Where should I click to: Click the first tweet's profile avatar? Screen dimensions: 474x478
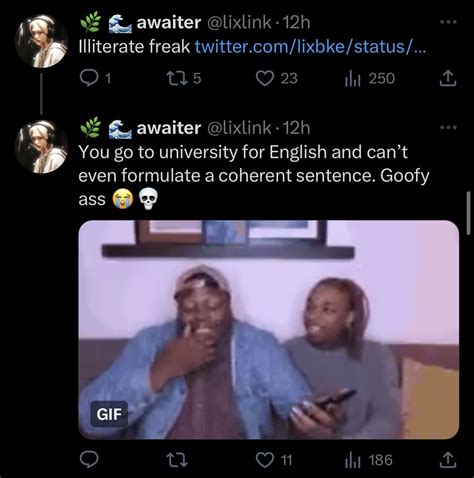(x=42, y=41)
